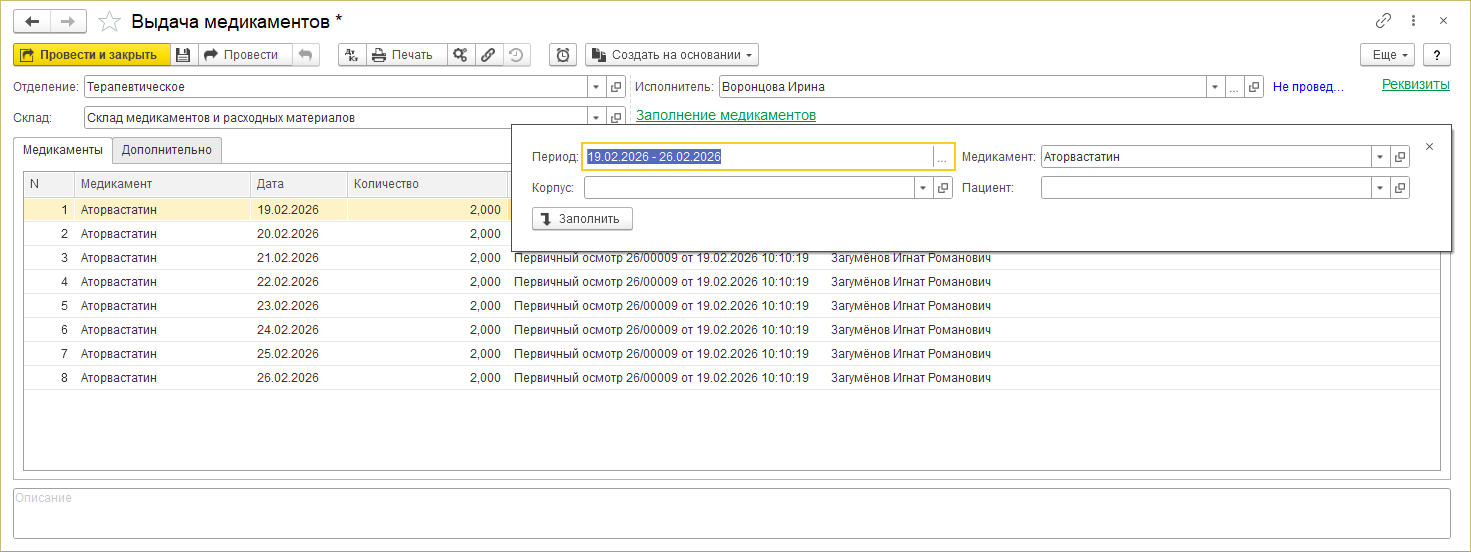Click the save (floppy disk) icon
This screenshot has height=552, width=1471.
[183, 55]
